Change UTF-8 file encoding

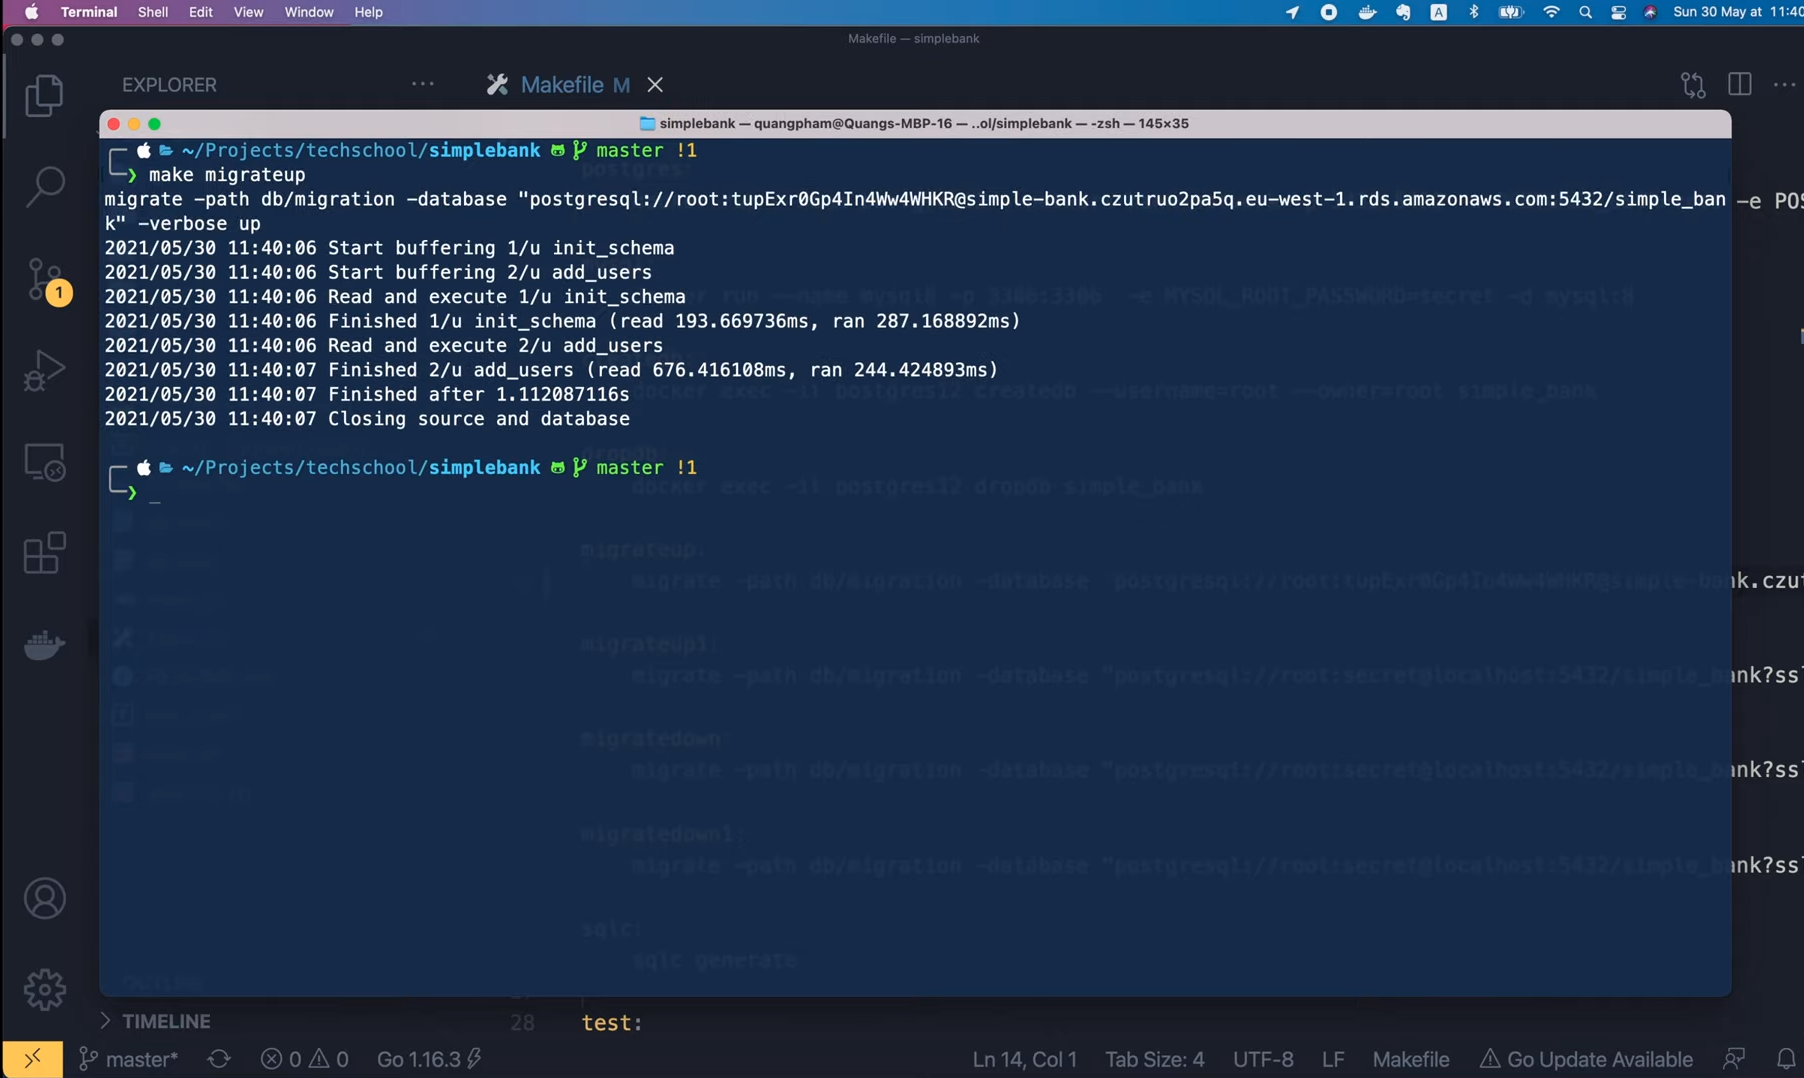[1262, 1058]
